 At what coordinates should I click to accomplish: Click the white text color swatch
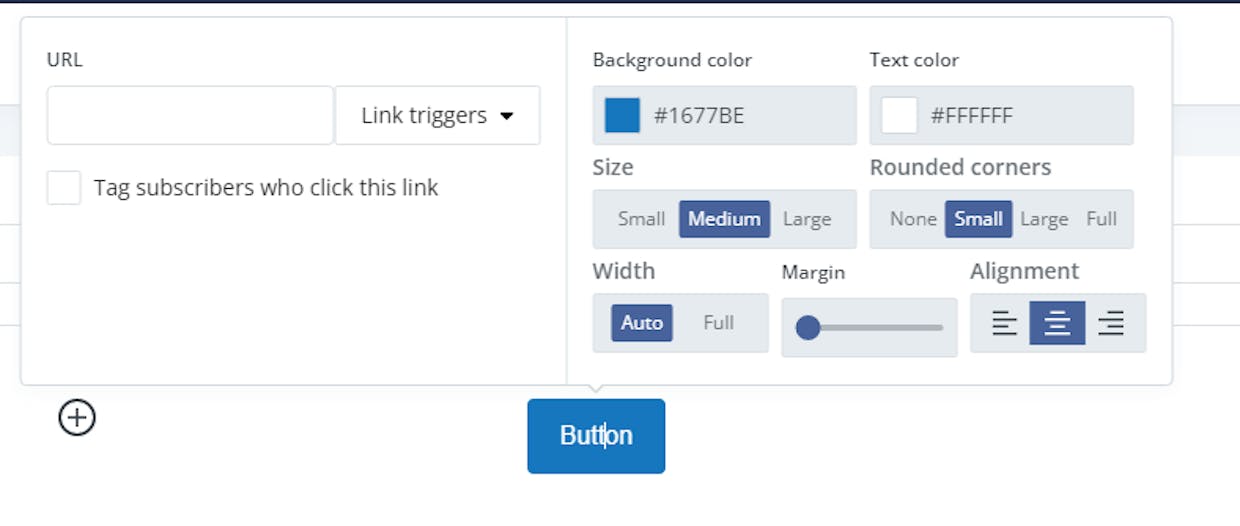[899, 115]
